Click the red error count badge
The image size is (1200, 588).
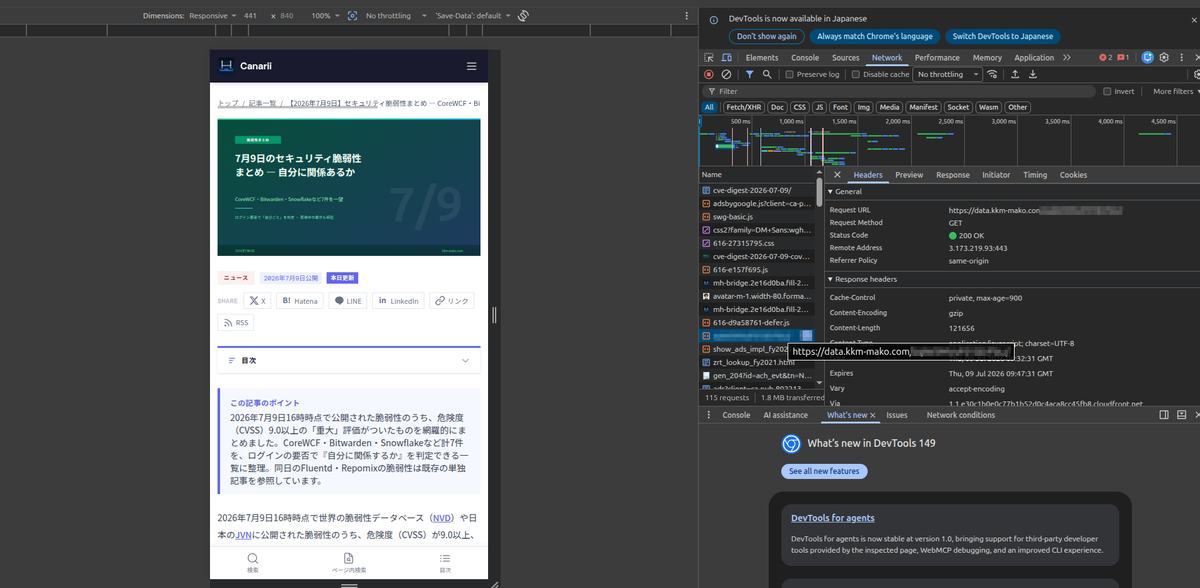[x=1105, y=58]
